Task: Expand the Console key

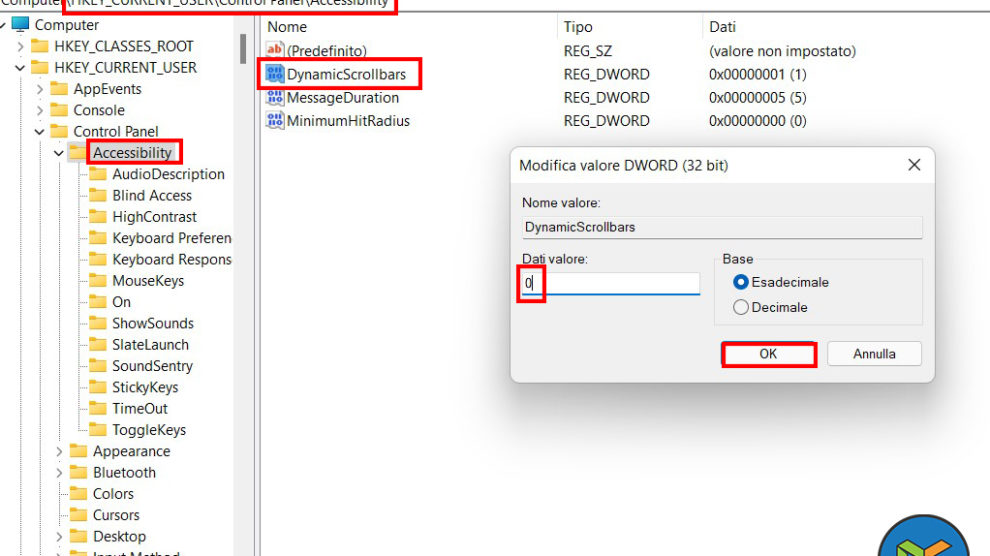Action: (x=40, y=110)
